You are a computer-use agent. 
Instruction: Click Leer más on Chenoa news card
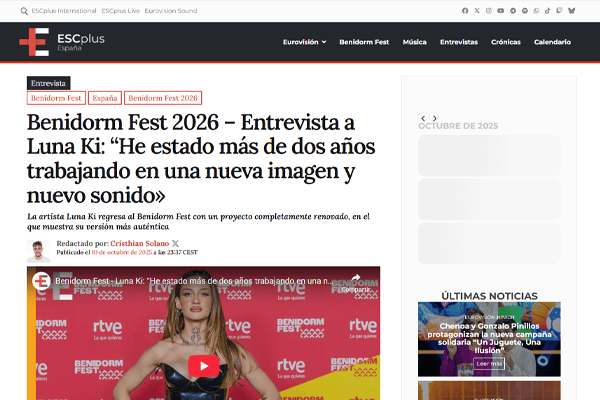click(489, 364)
